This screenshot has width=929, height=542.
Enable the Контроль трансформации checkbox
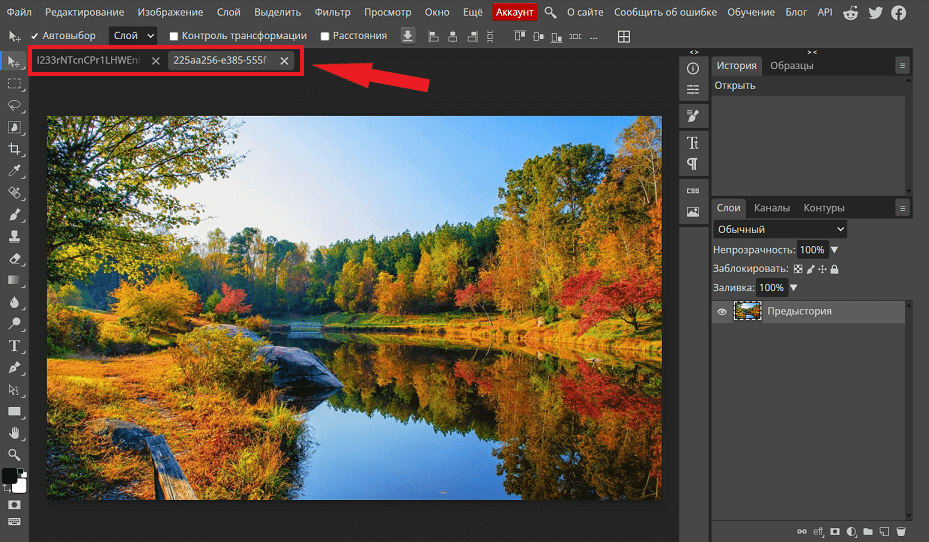pos(174,36)
